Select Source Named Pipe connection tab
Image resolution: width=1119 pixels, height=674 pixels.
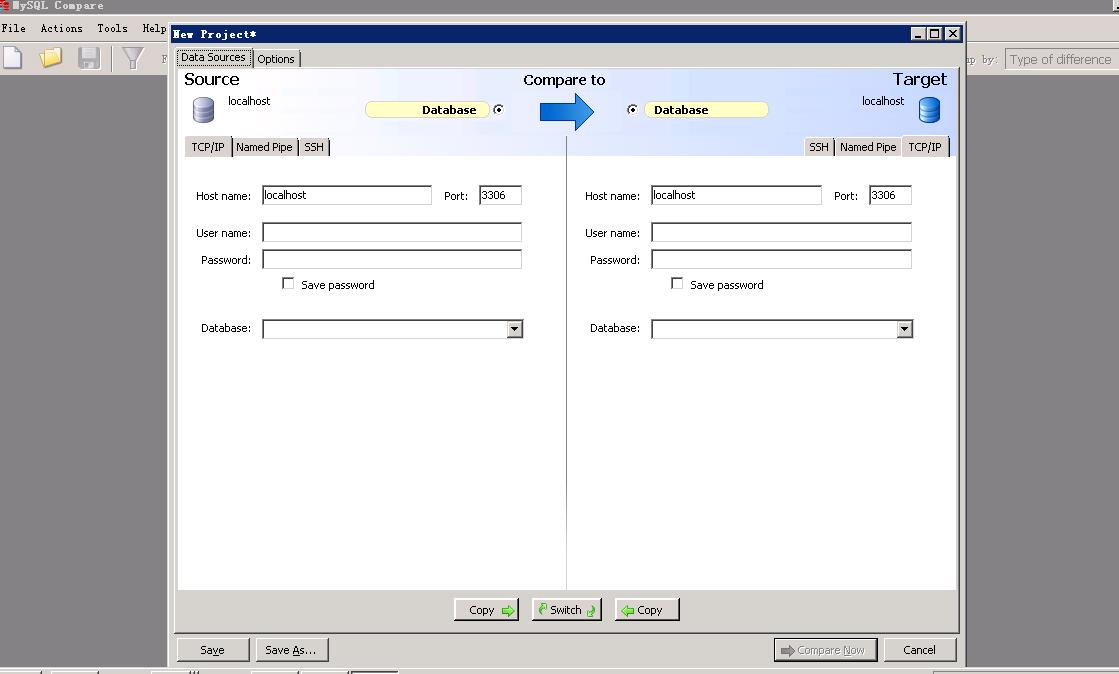(x=264, y=147)
